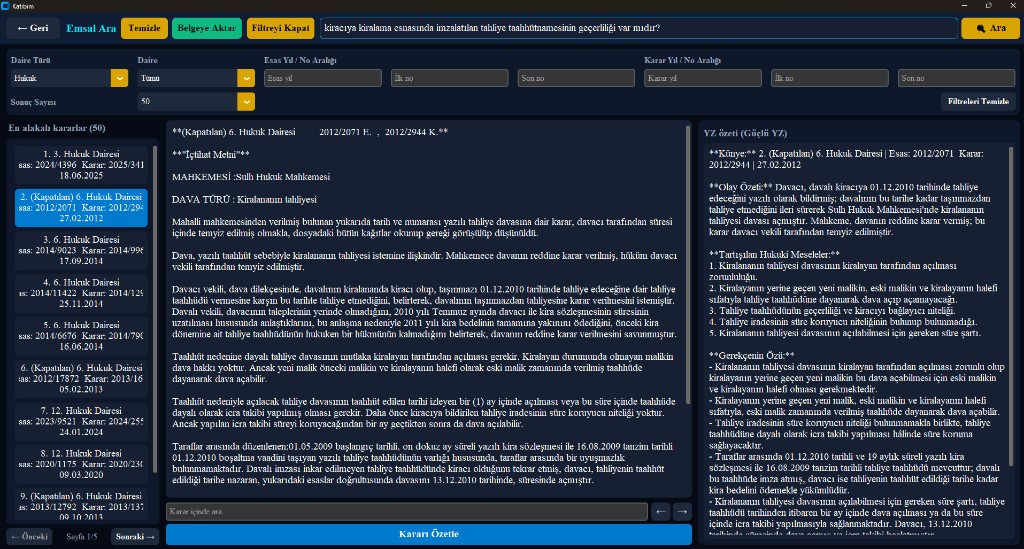
Task: Click the Sayfa 1/5 page indicator
Action: point(82,537)
